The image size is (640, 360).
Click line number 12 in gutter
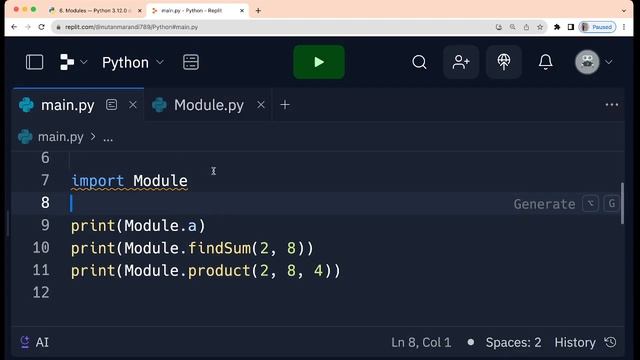[x=41, y=293]
